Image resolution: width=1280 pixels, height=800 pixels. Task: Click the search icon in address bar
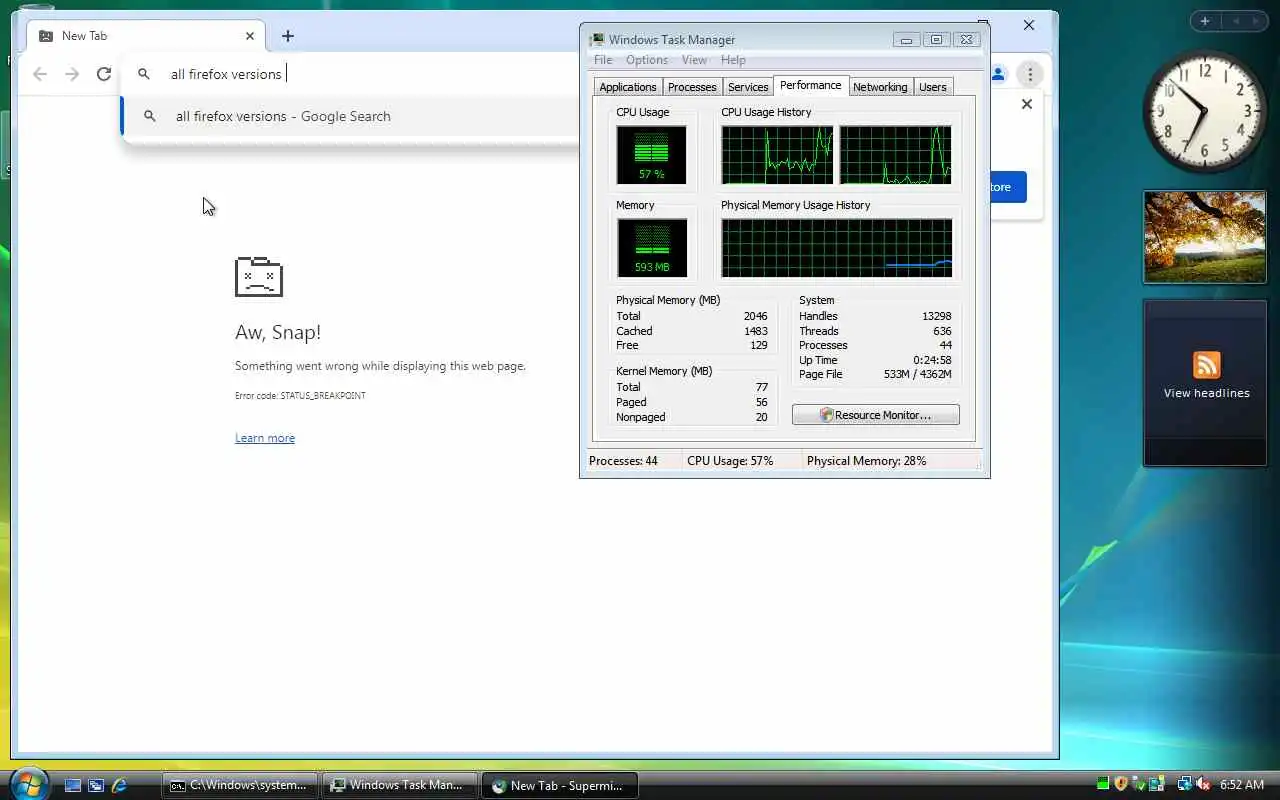click(x=144, y=74)
